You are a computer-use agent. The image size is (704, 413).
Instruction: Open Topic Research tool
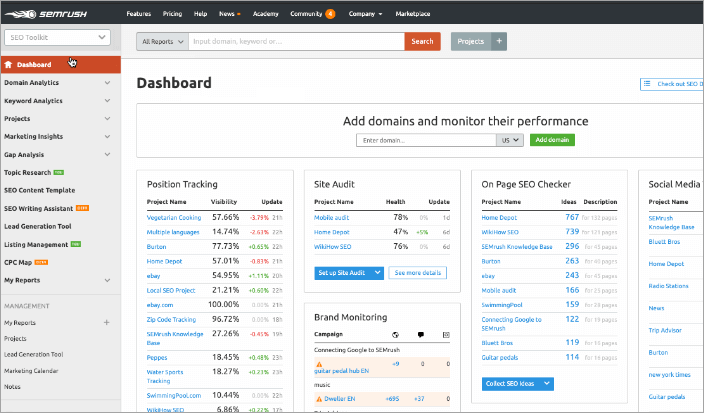coord(27,172)
